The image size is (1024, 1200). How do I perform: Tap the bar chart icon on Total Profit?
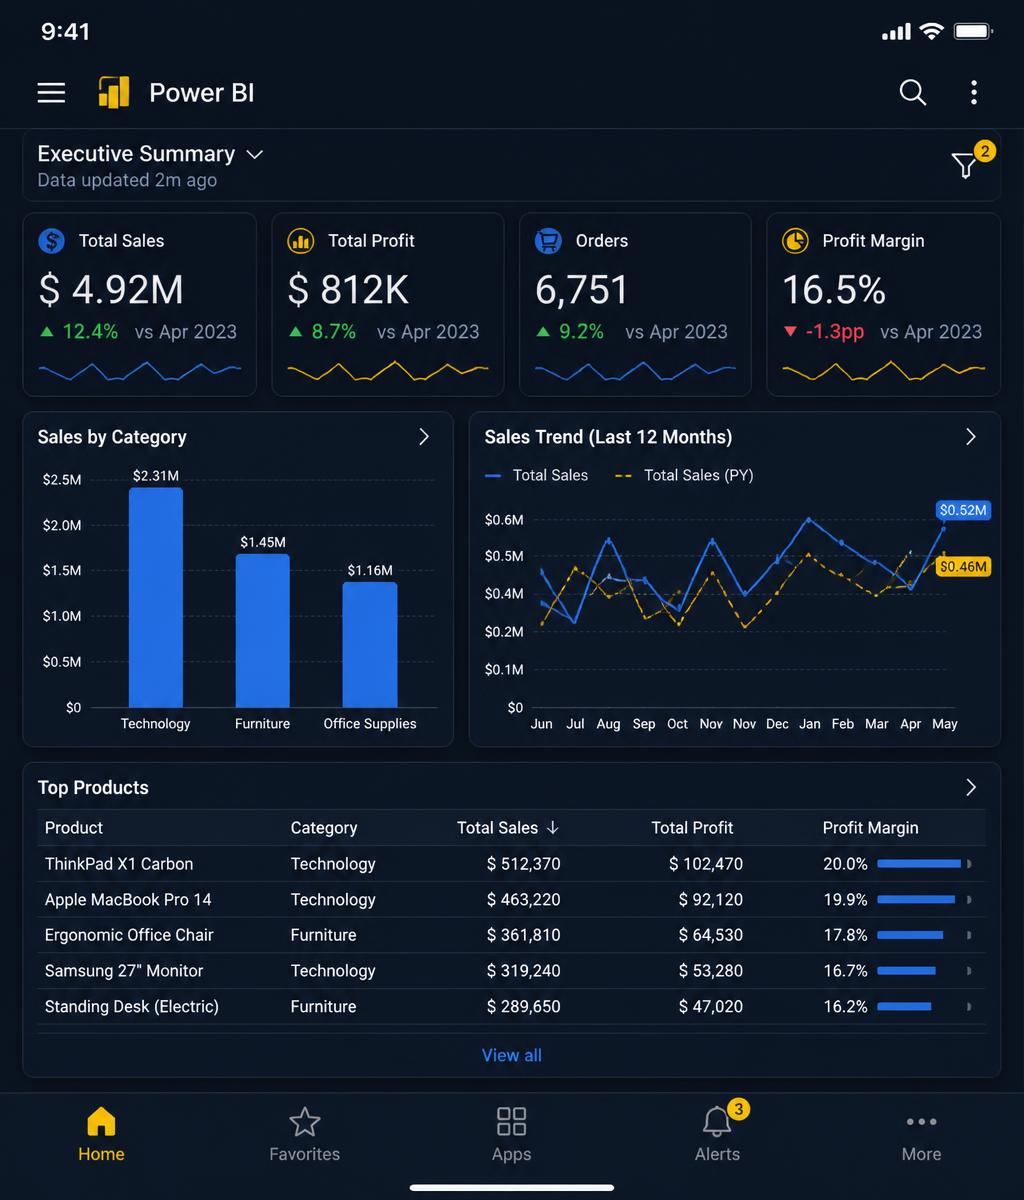(300, 241)
